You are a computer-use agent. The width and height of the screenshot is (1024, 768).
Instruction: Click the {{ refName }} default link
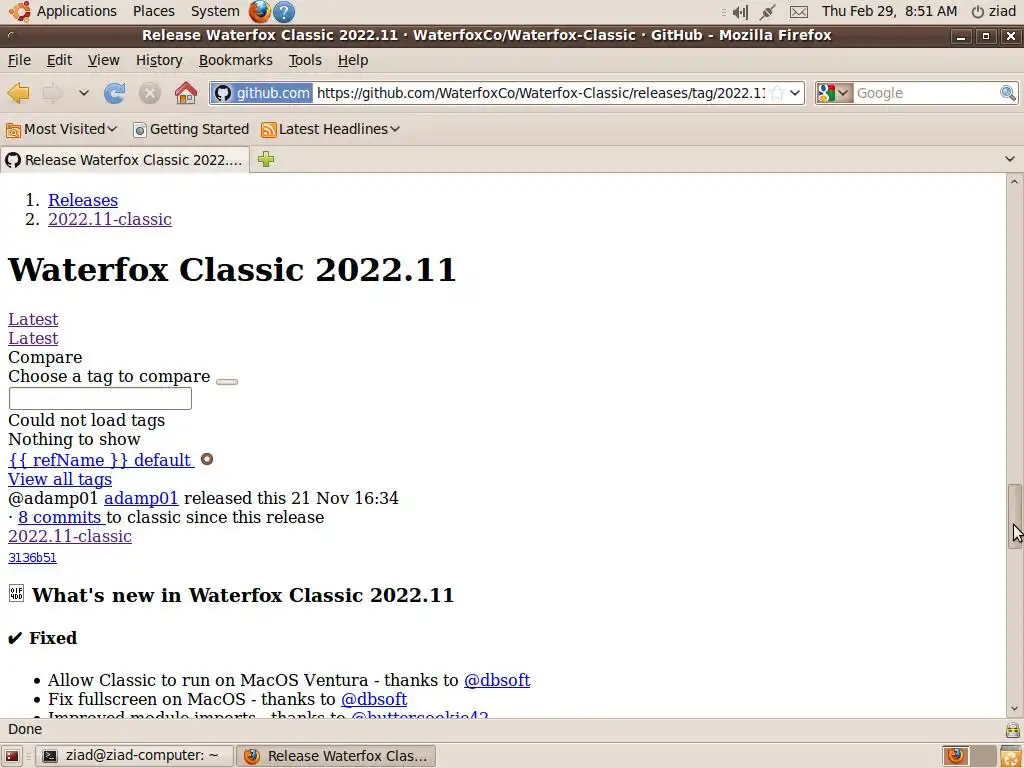[101, 460]
